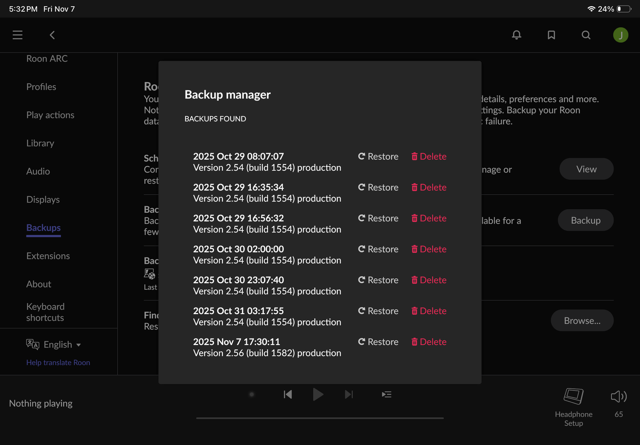
Task: Go back using the left arrow
Action: [52, 35]
